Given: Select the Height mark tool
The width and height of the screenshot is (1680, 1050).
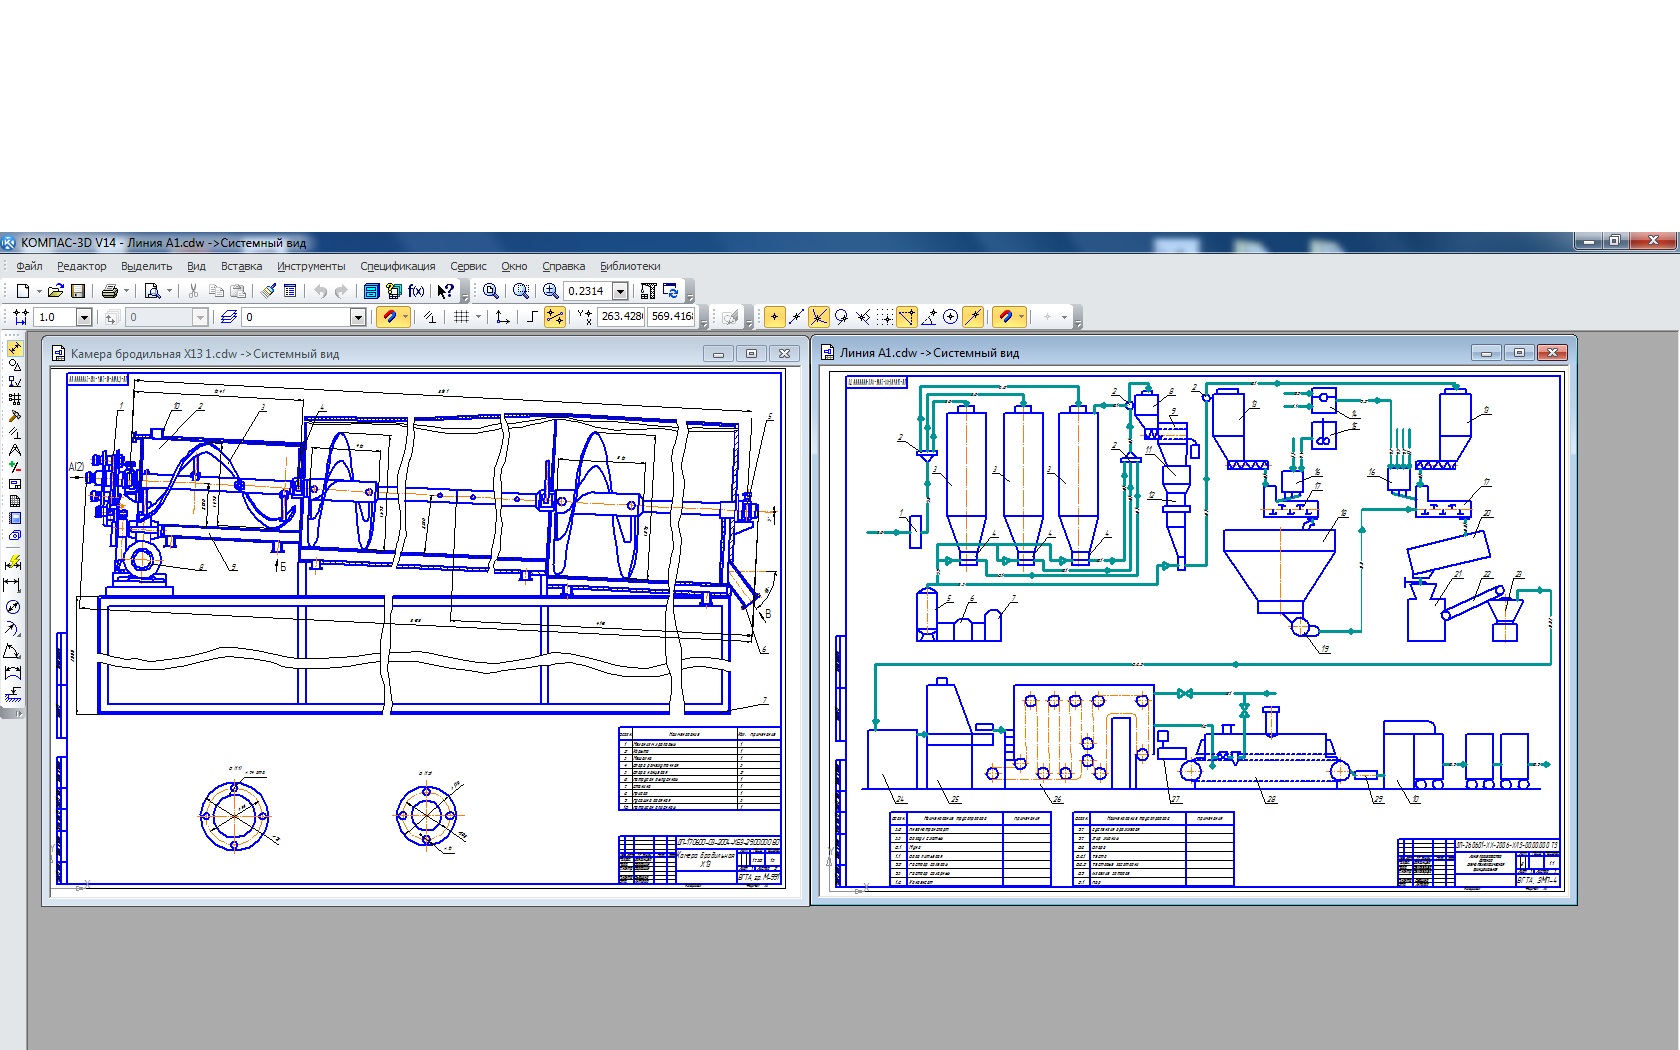Looking at the screenshot, I should [x=14, y=694].
